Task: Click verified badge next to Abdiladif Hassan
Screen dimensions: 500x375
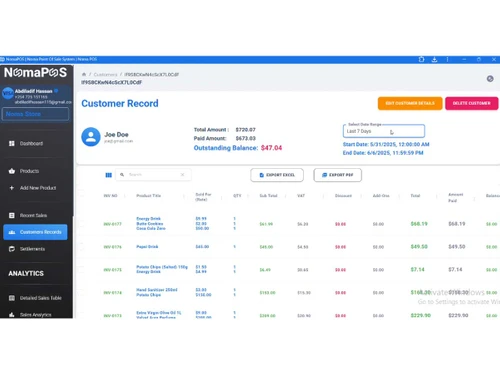Action: coord(56,91)
